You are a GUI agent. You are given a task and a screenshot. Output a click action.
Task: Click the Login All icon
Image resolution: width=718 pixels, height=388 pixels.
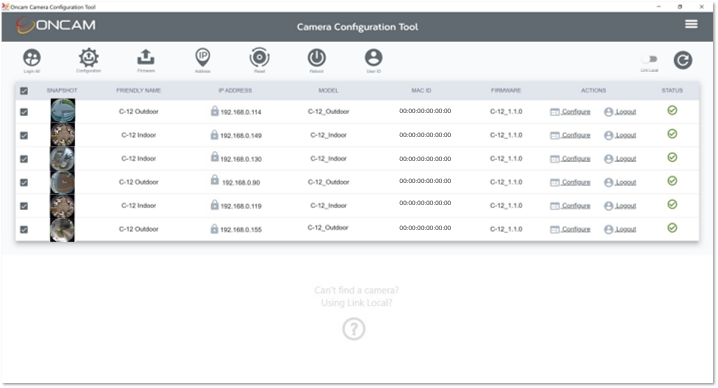(32, 58)
